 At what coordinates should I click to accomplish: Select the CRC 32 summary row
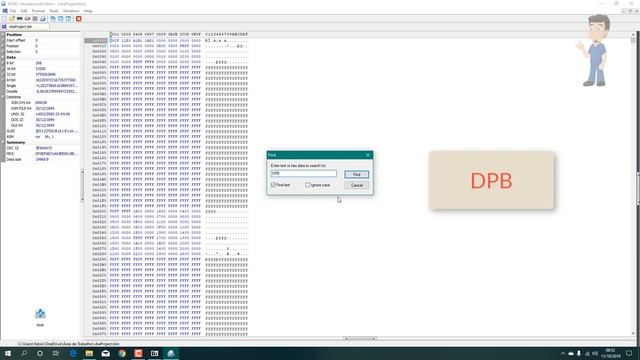coord(43,148)
